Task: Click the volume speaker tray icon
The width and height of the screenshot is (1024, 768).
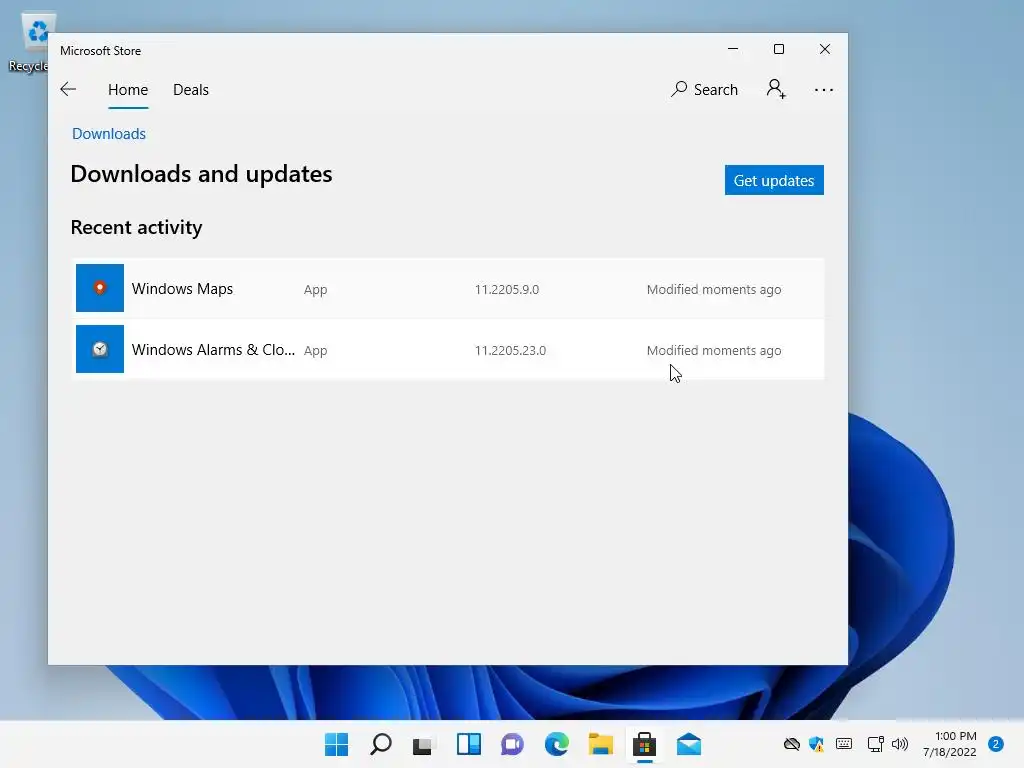Action: coord(900,744)
